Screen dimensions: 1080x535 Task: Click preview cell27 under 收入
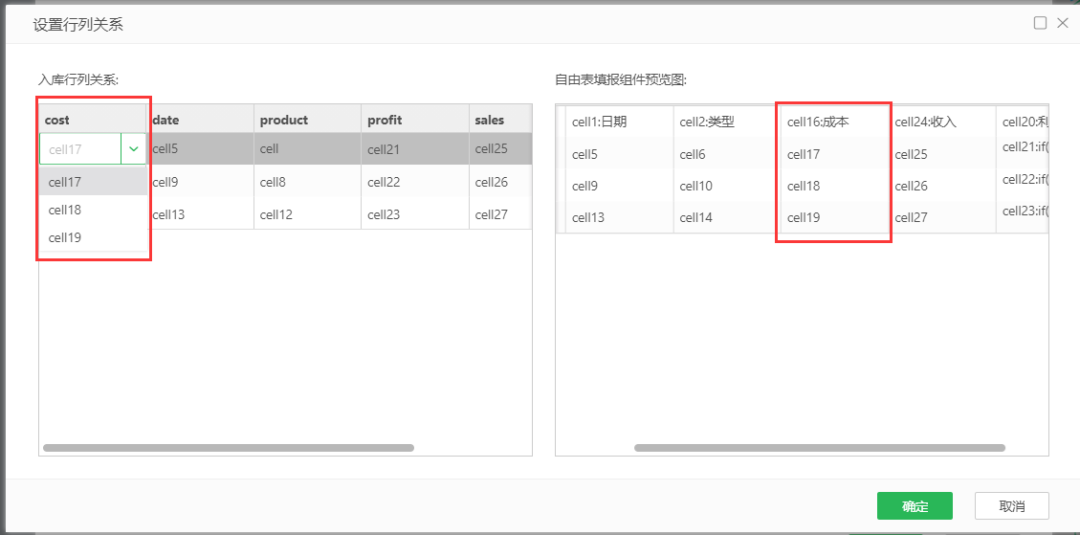[x=942, y=218]
